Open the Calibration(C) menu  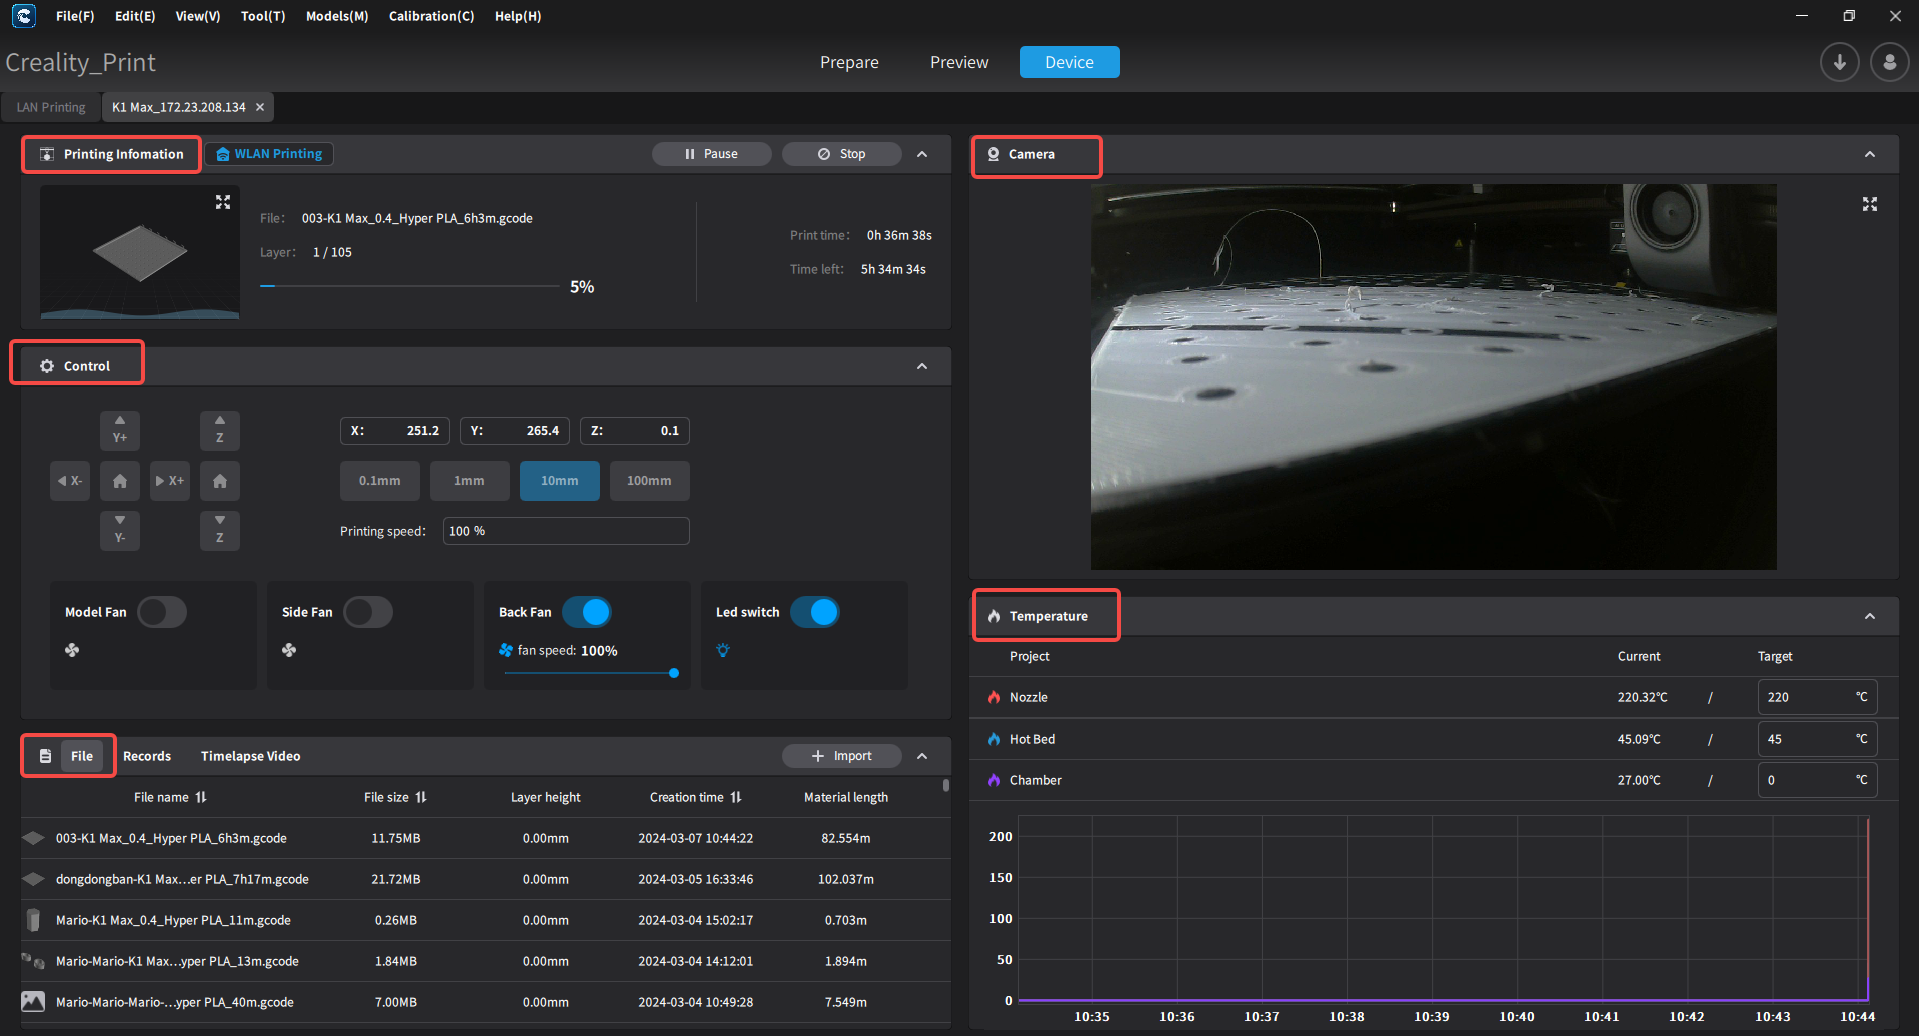pyautogui.click(x=432, y=16)
